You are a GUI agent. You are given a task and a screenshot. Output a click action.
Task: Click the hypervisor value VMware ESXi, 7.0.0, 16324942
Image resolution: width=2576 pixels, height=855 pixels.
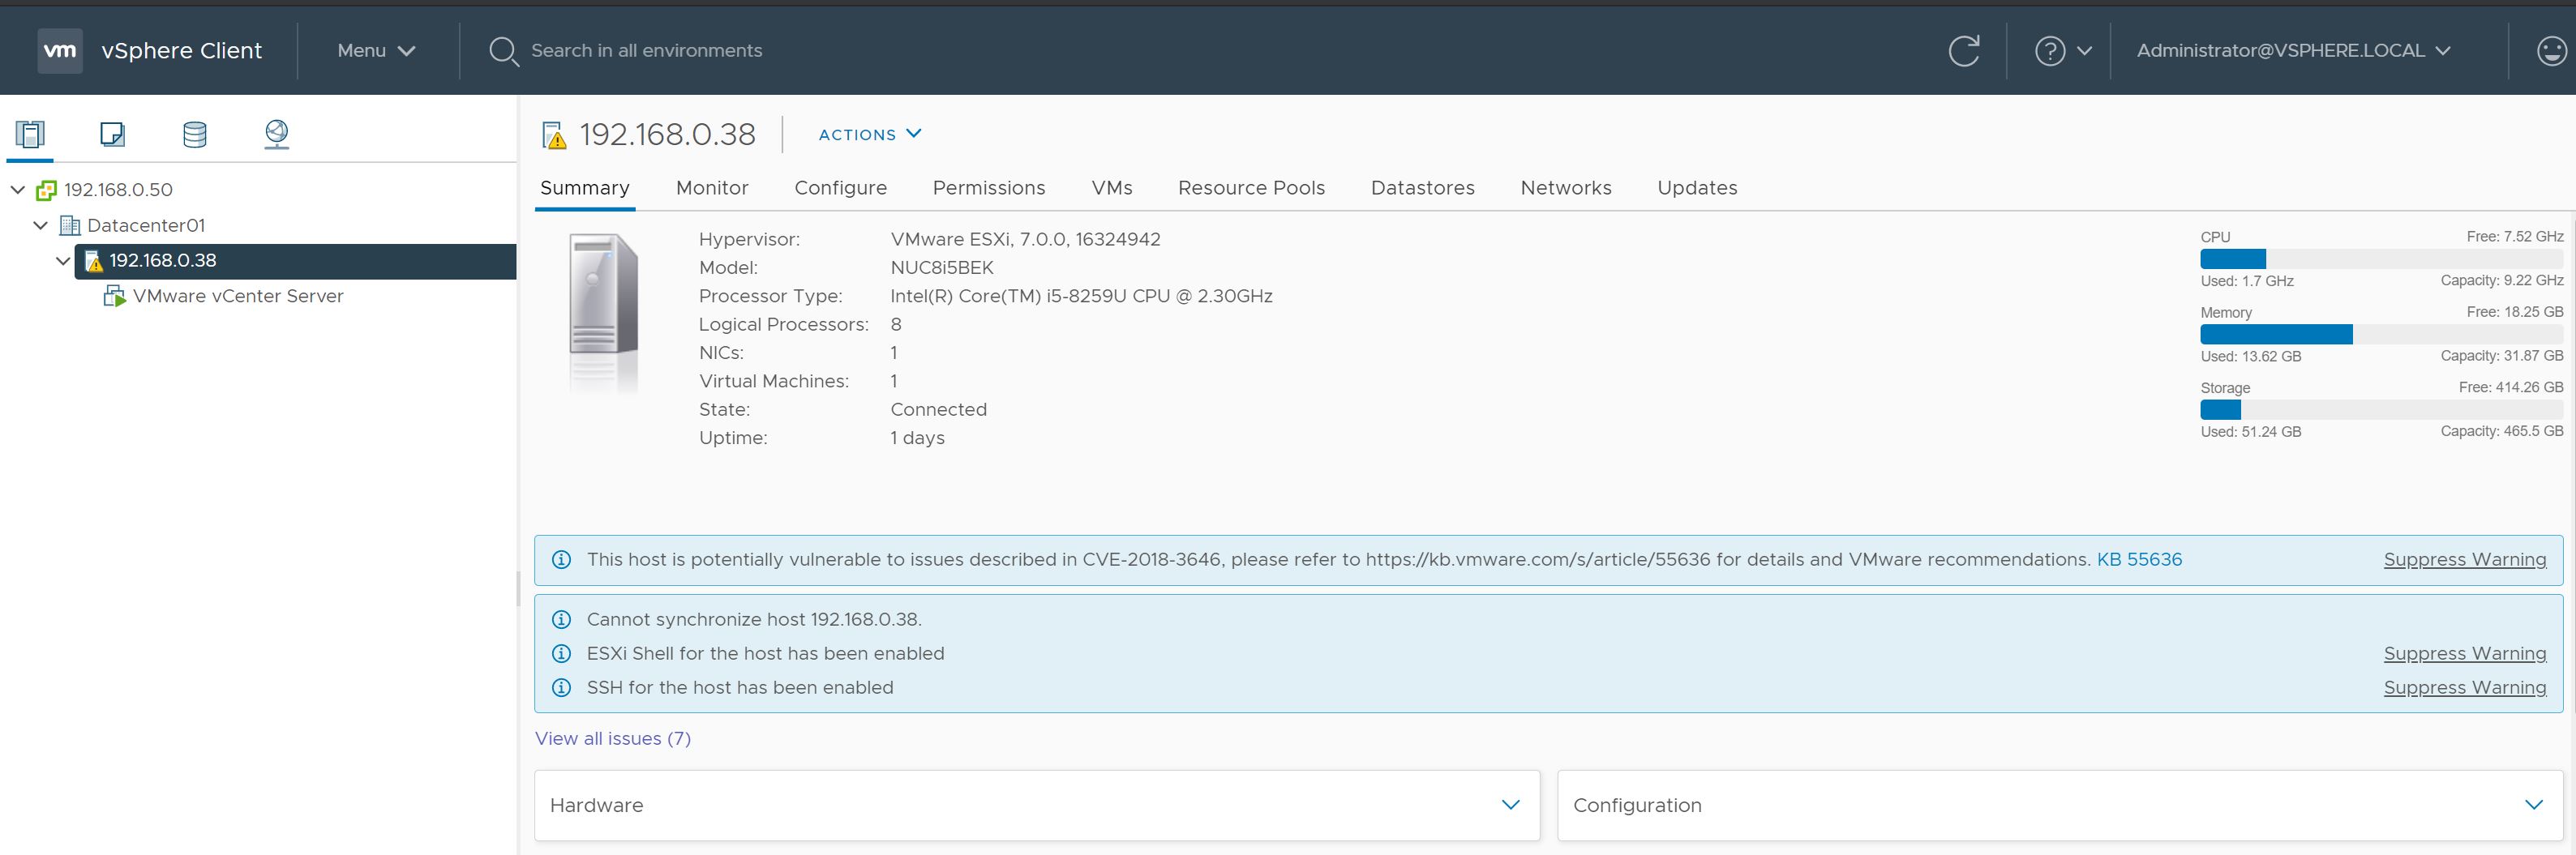pyautogui.click(x=1026, y=240)
